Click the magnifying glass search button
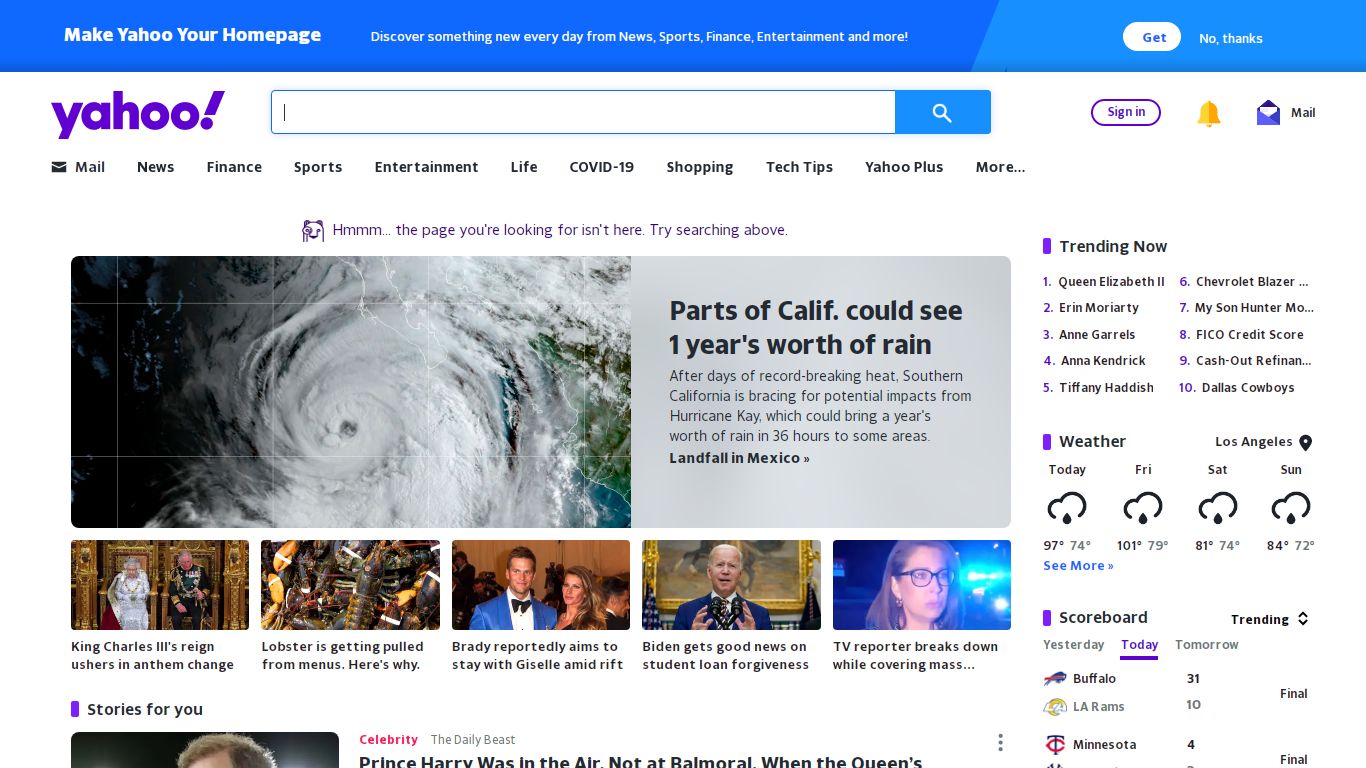The height and width of the screenshot is (768, 1366). point(942,112)
